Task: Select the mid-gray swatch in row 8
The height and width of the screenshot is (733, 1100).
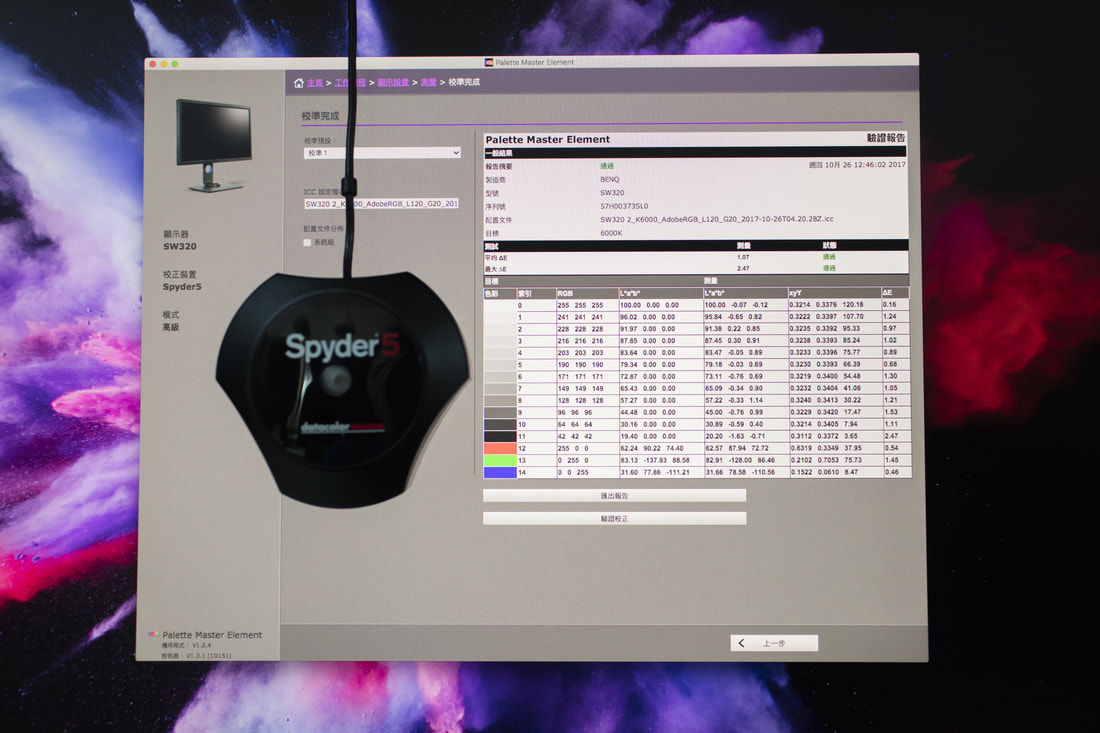Action: 500,401
